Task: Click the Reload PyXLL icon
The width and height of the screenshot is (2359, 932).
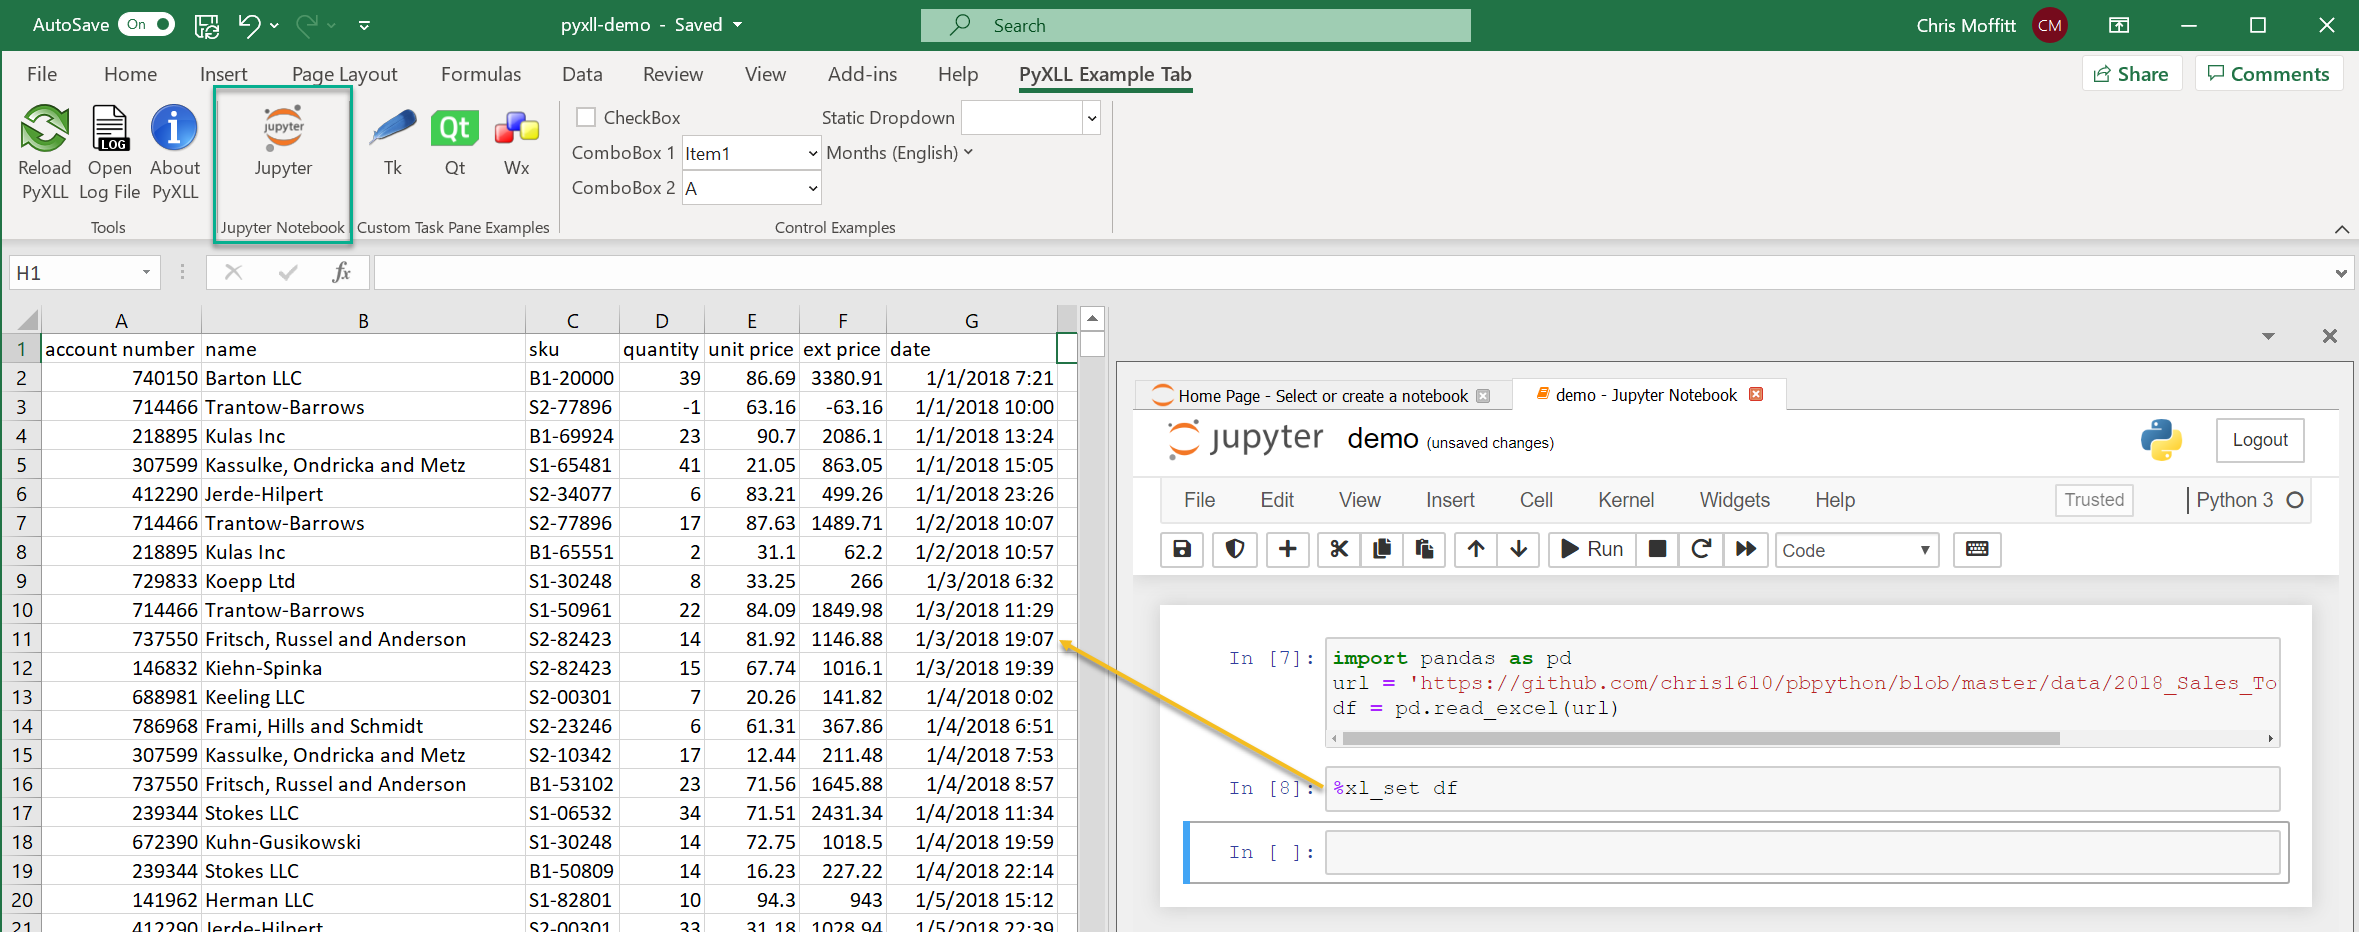Action: tap(45, 130)
